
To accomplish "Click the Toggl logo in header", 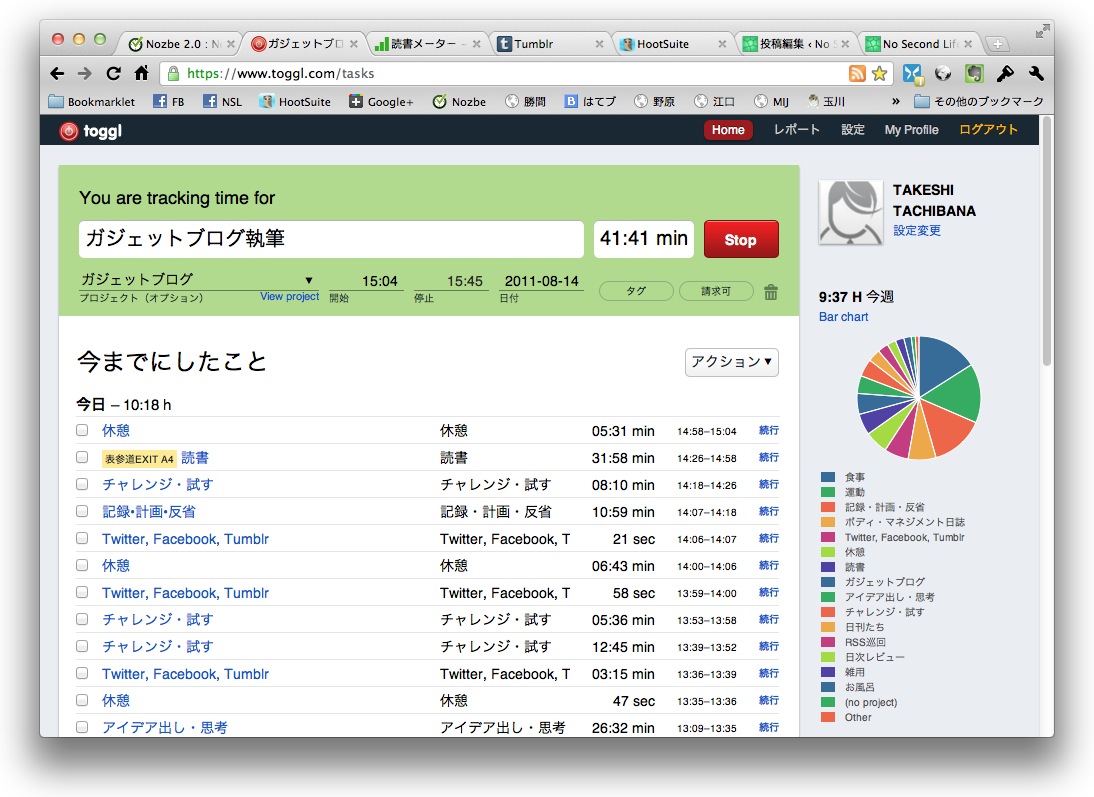I will point(90,131).
